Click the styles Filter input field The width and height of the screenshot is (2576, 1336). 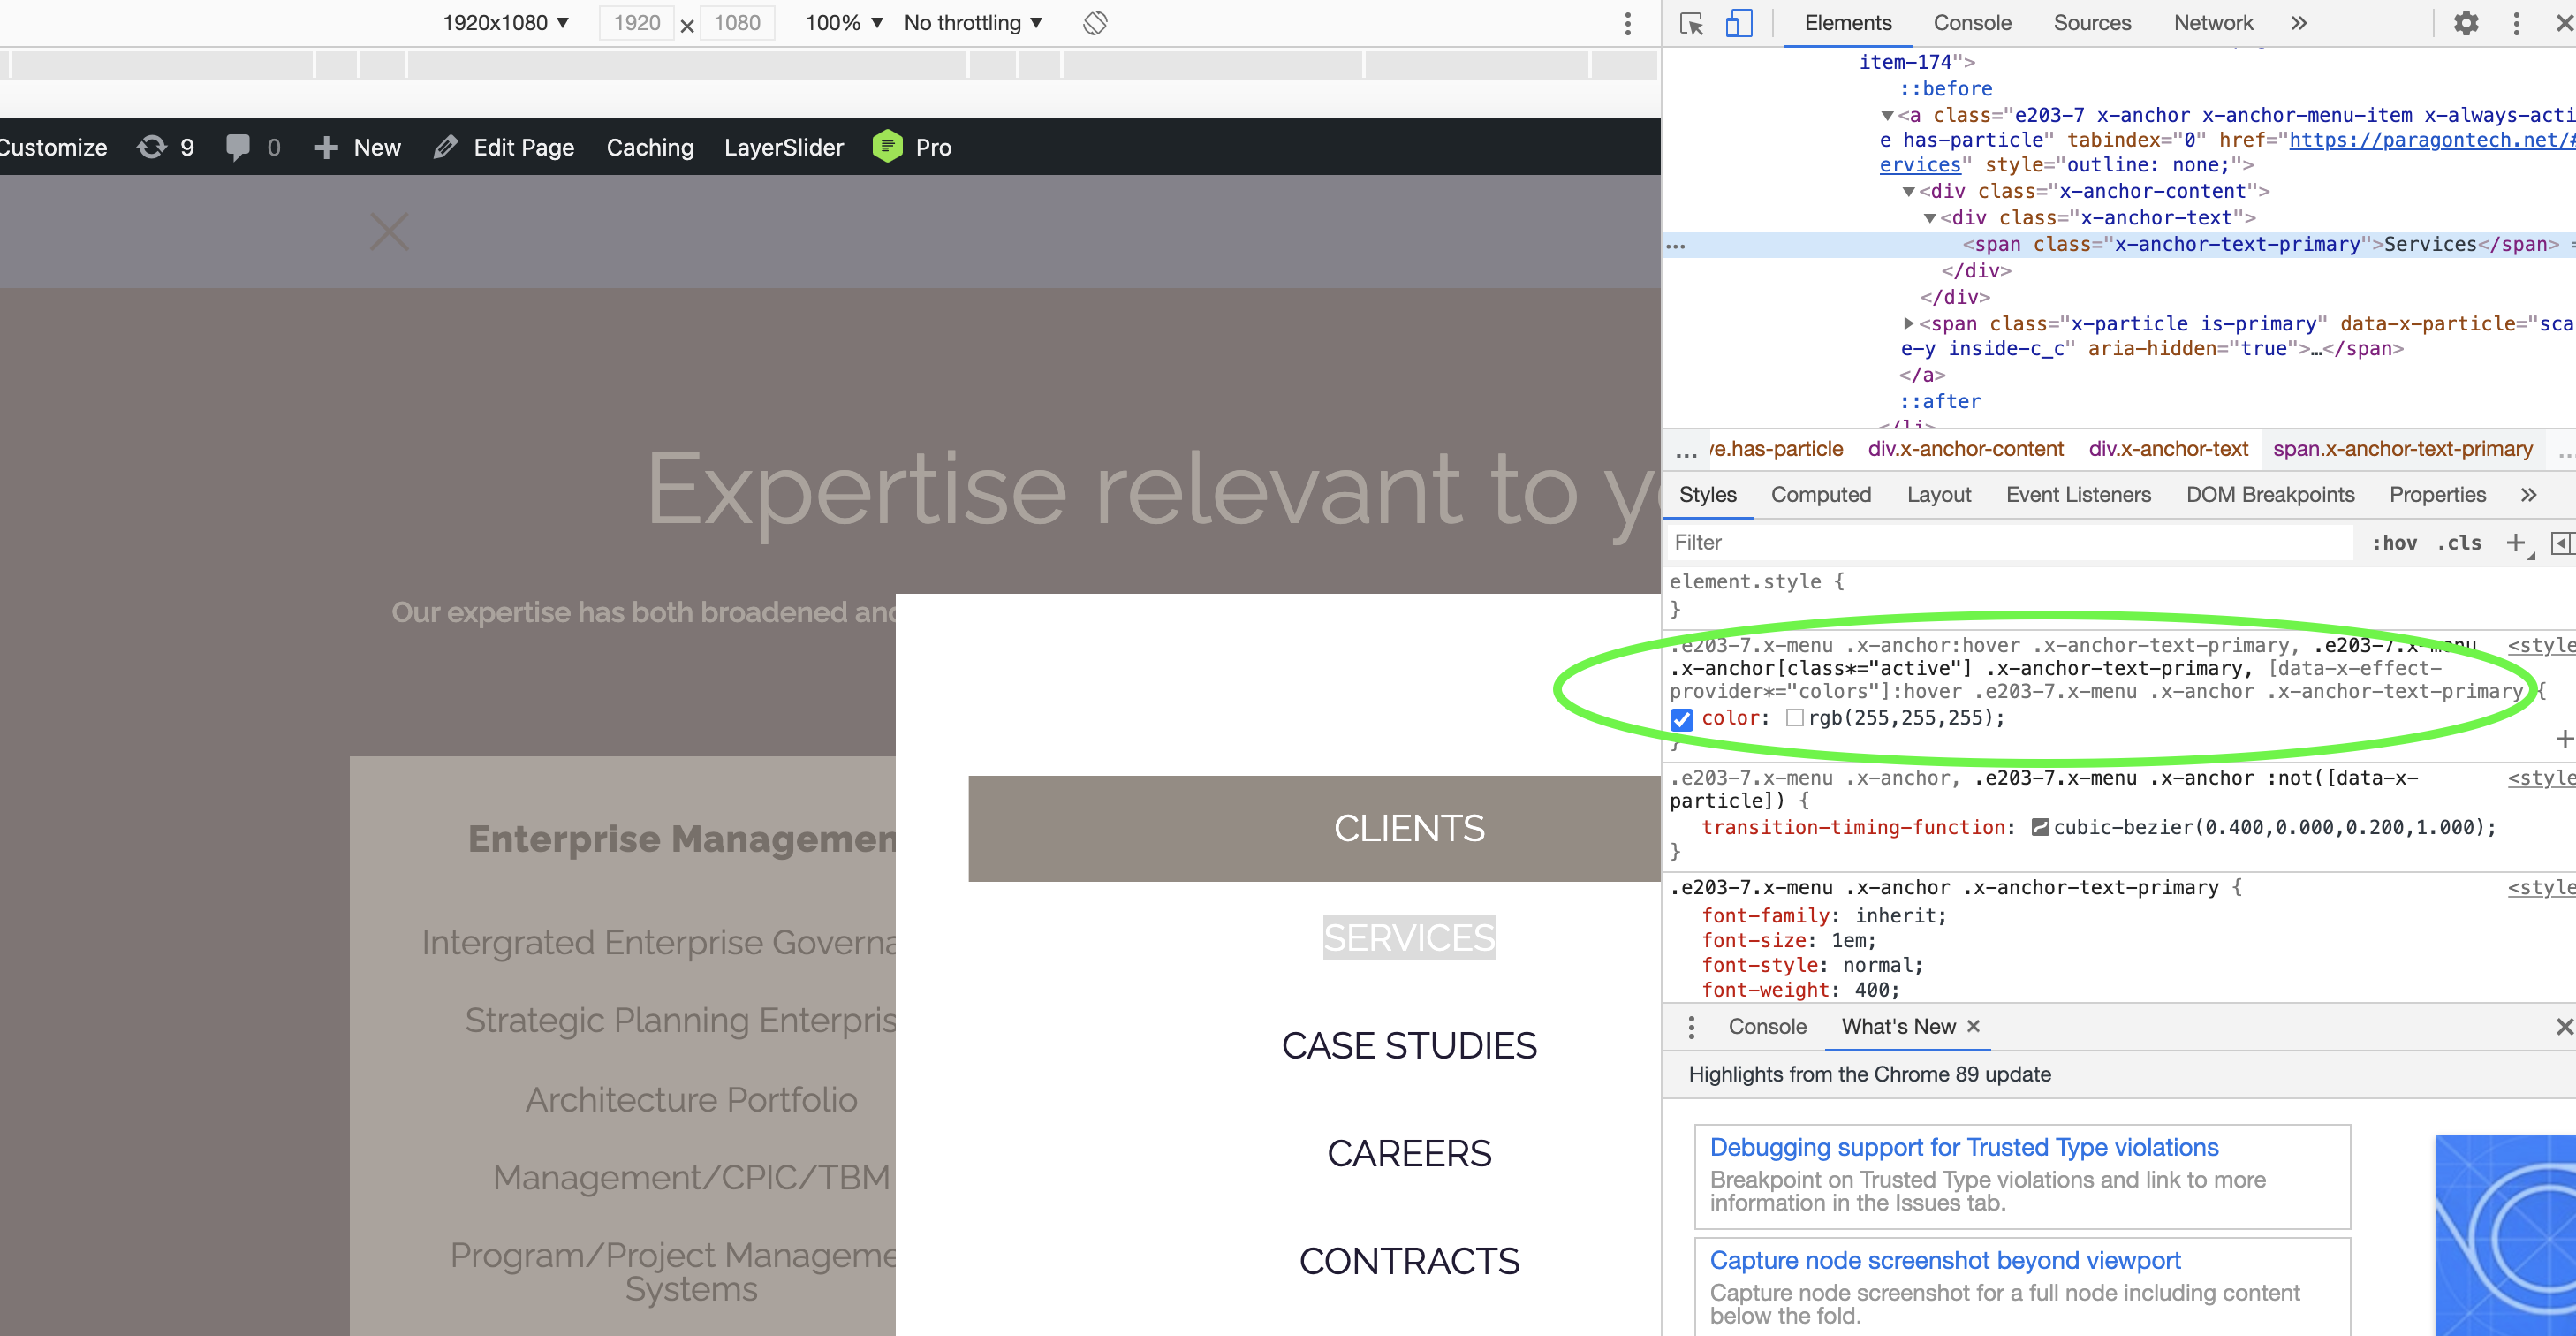(x=2010, y=543)
